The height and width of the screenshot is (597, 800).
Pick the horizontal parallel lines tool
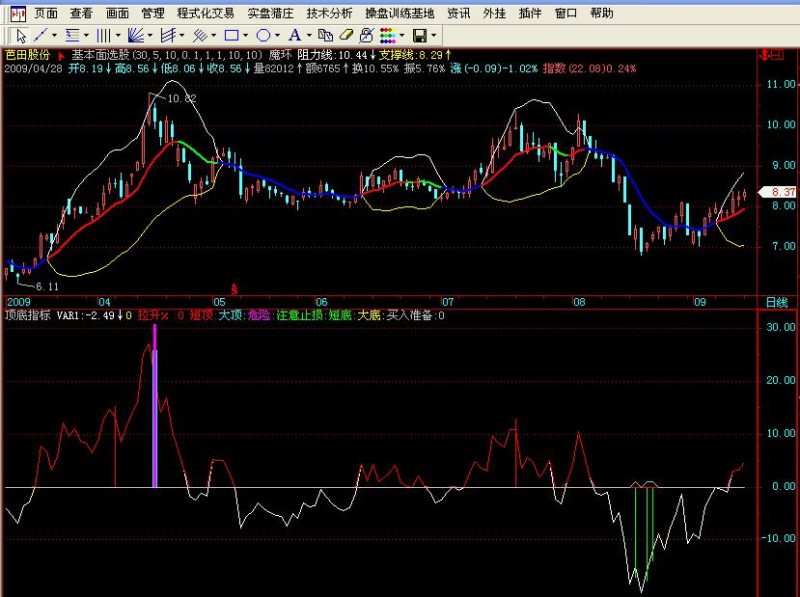point(72,36)
